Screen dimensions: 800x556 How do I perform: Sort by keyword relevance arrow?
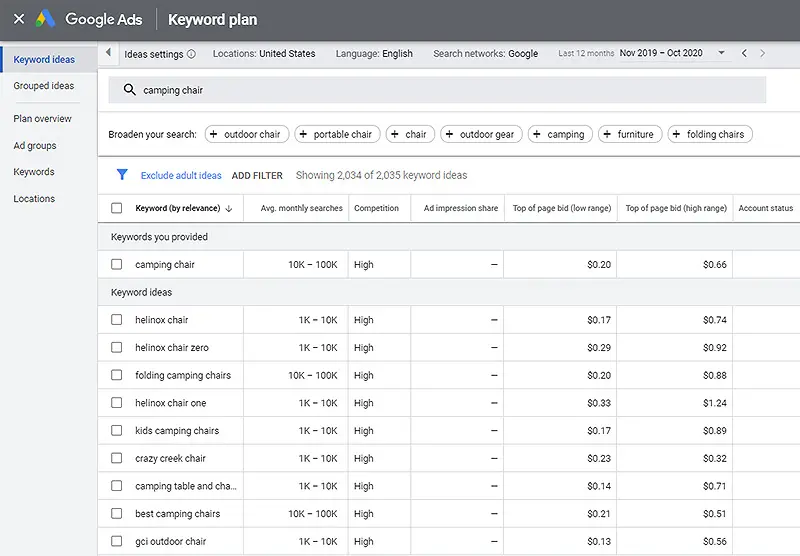tap(229, 208)
